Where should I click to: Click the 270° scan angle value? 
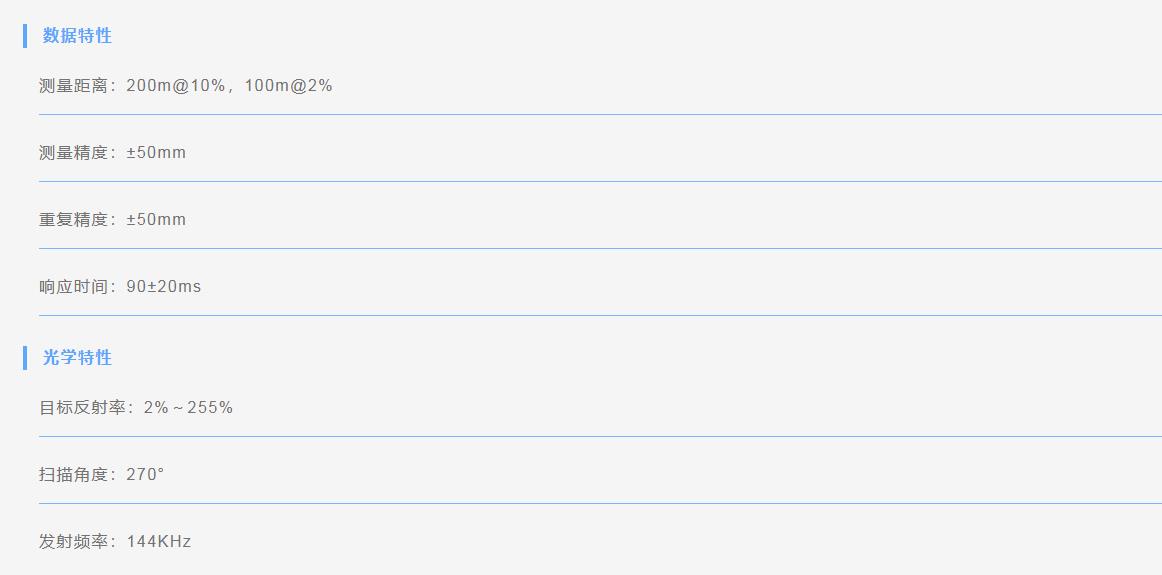pos(145,474)
